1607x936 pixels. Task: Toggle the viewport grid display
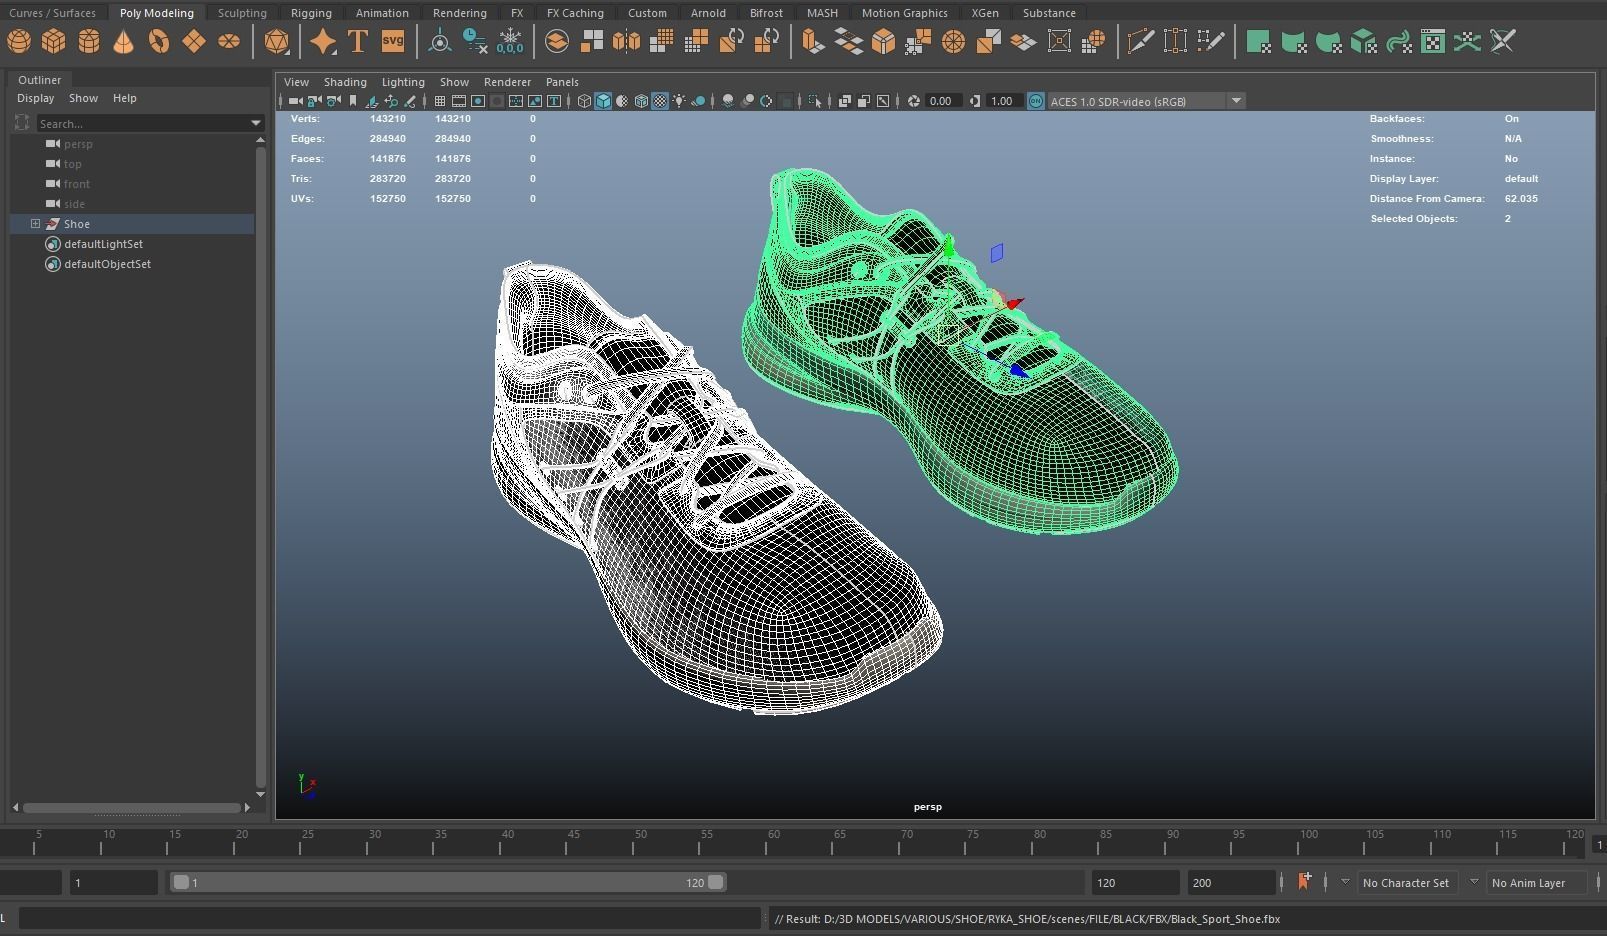[440, 101]
